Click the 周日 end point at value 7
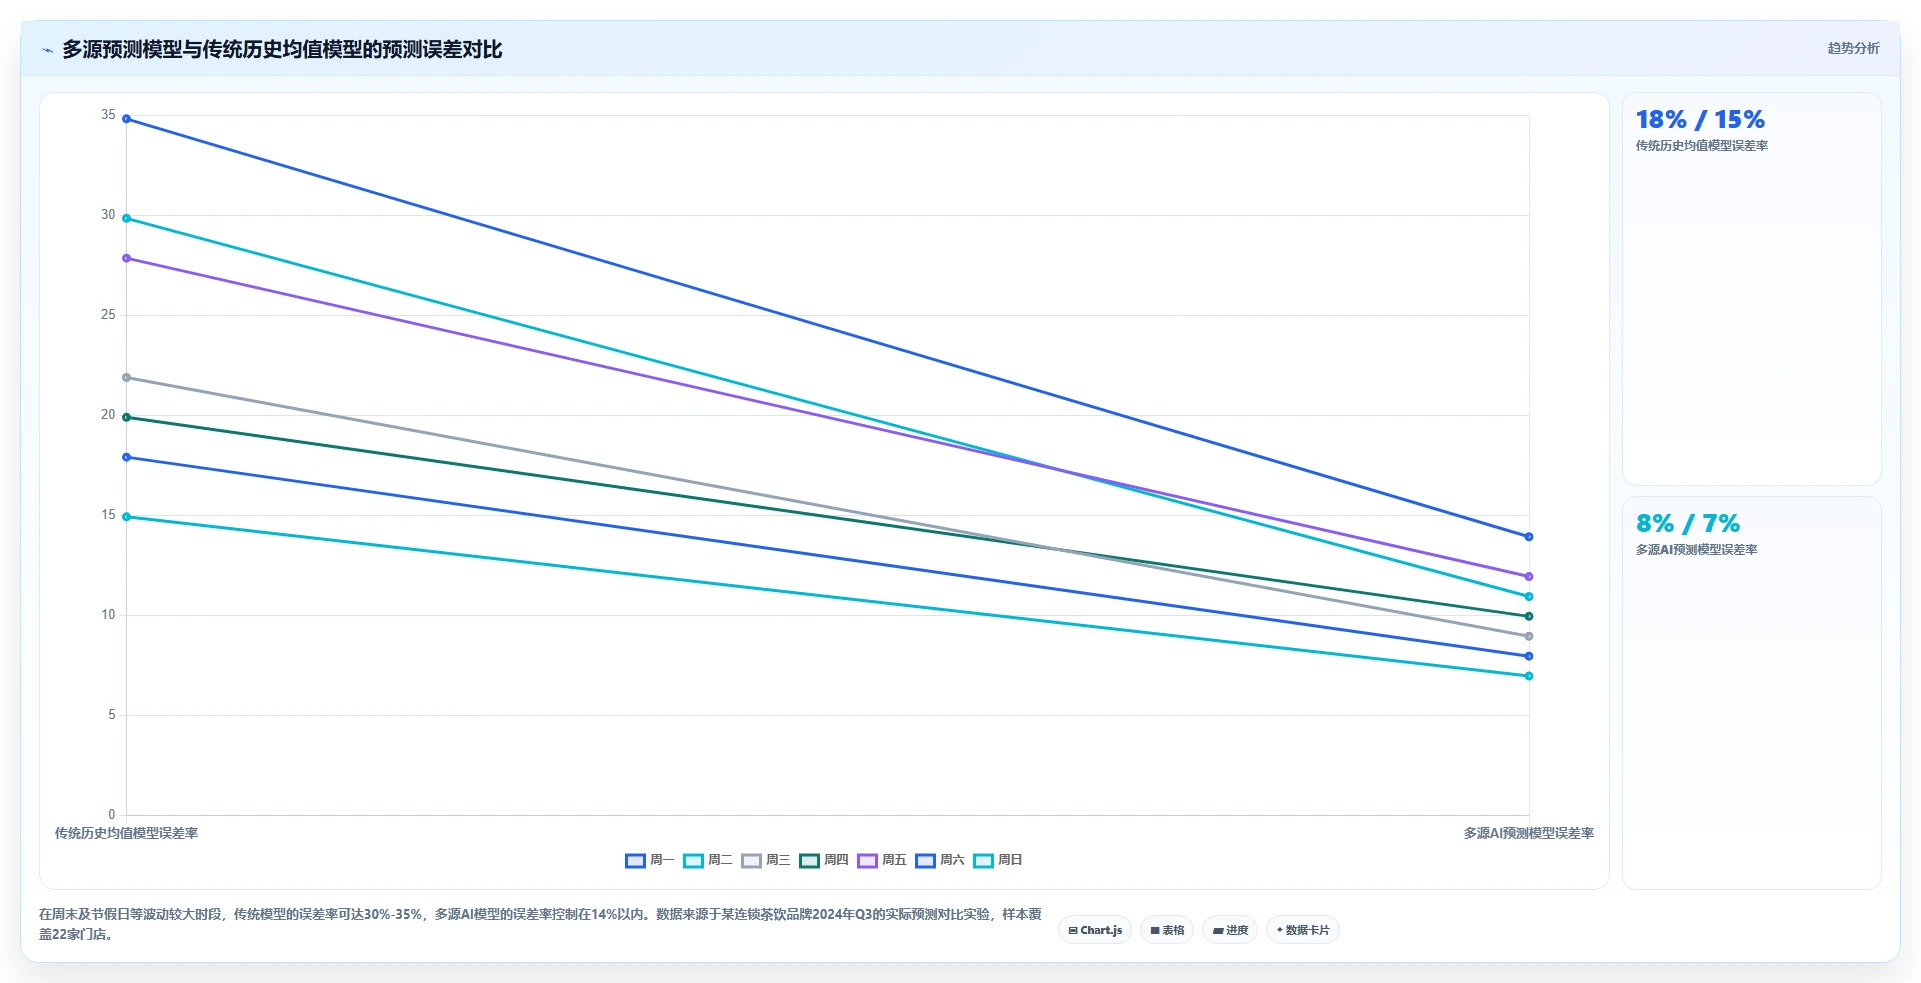 1528,676
